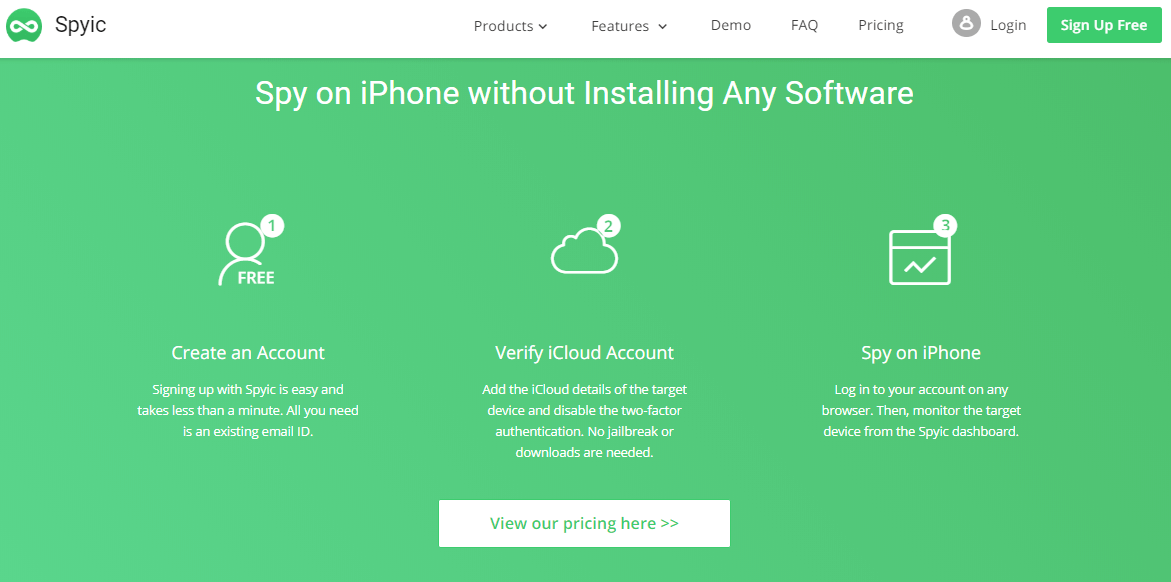Click the Spyic infinity logo icon
The image size is (1171, 582).
[x=23, y=25]
